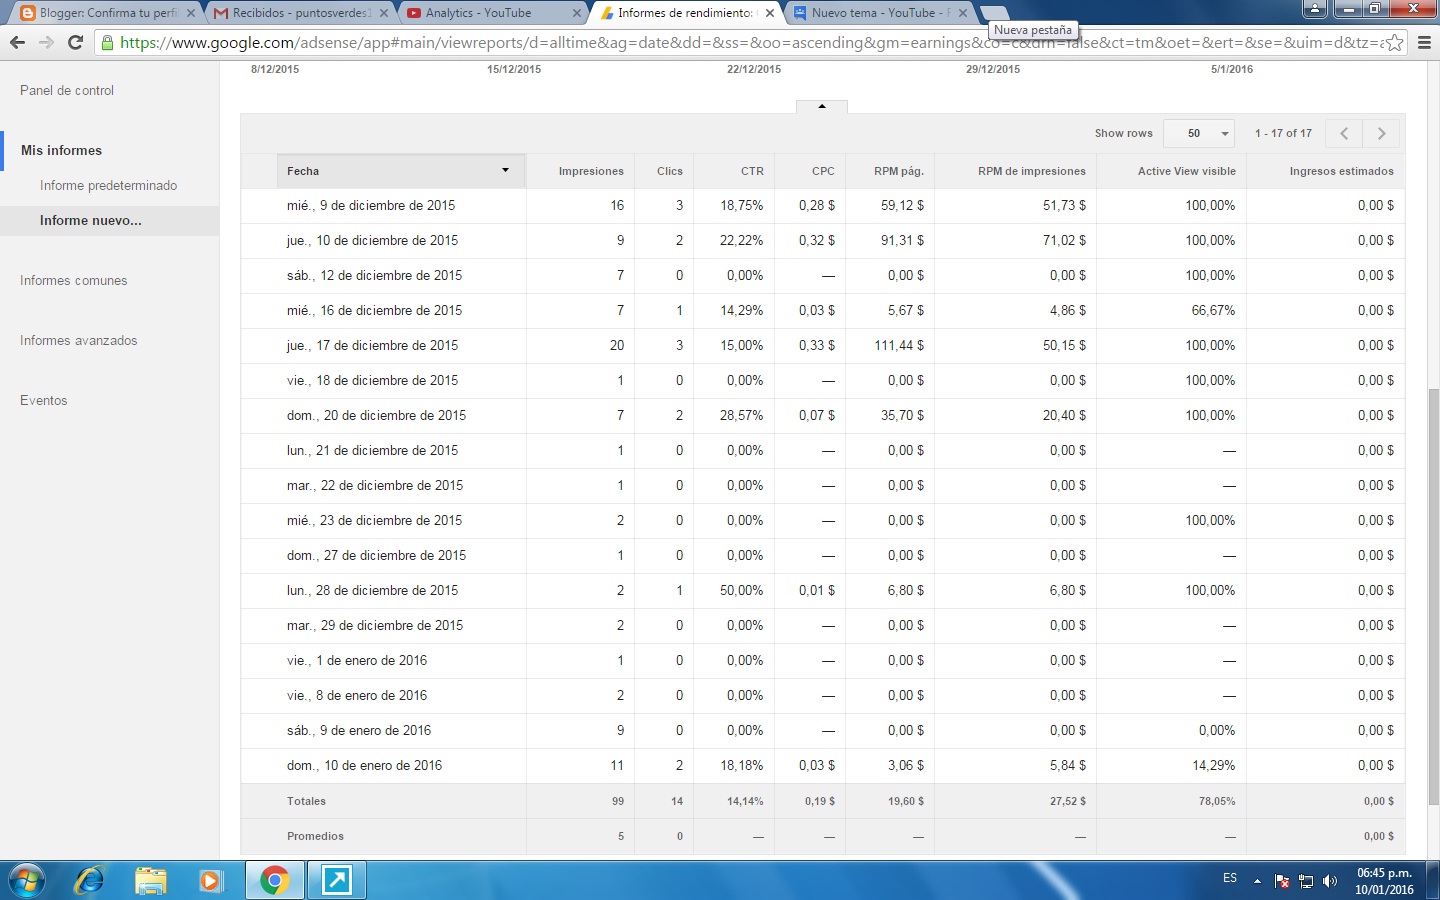1440x900 pixels.
Task: Sort table by Clics column
Action: [670, 171]
